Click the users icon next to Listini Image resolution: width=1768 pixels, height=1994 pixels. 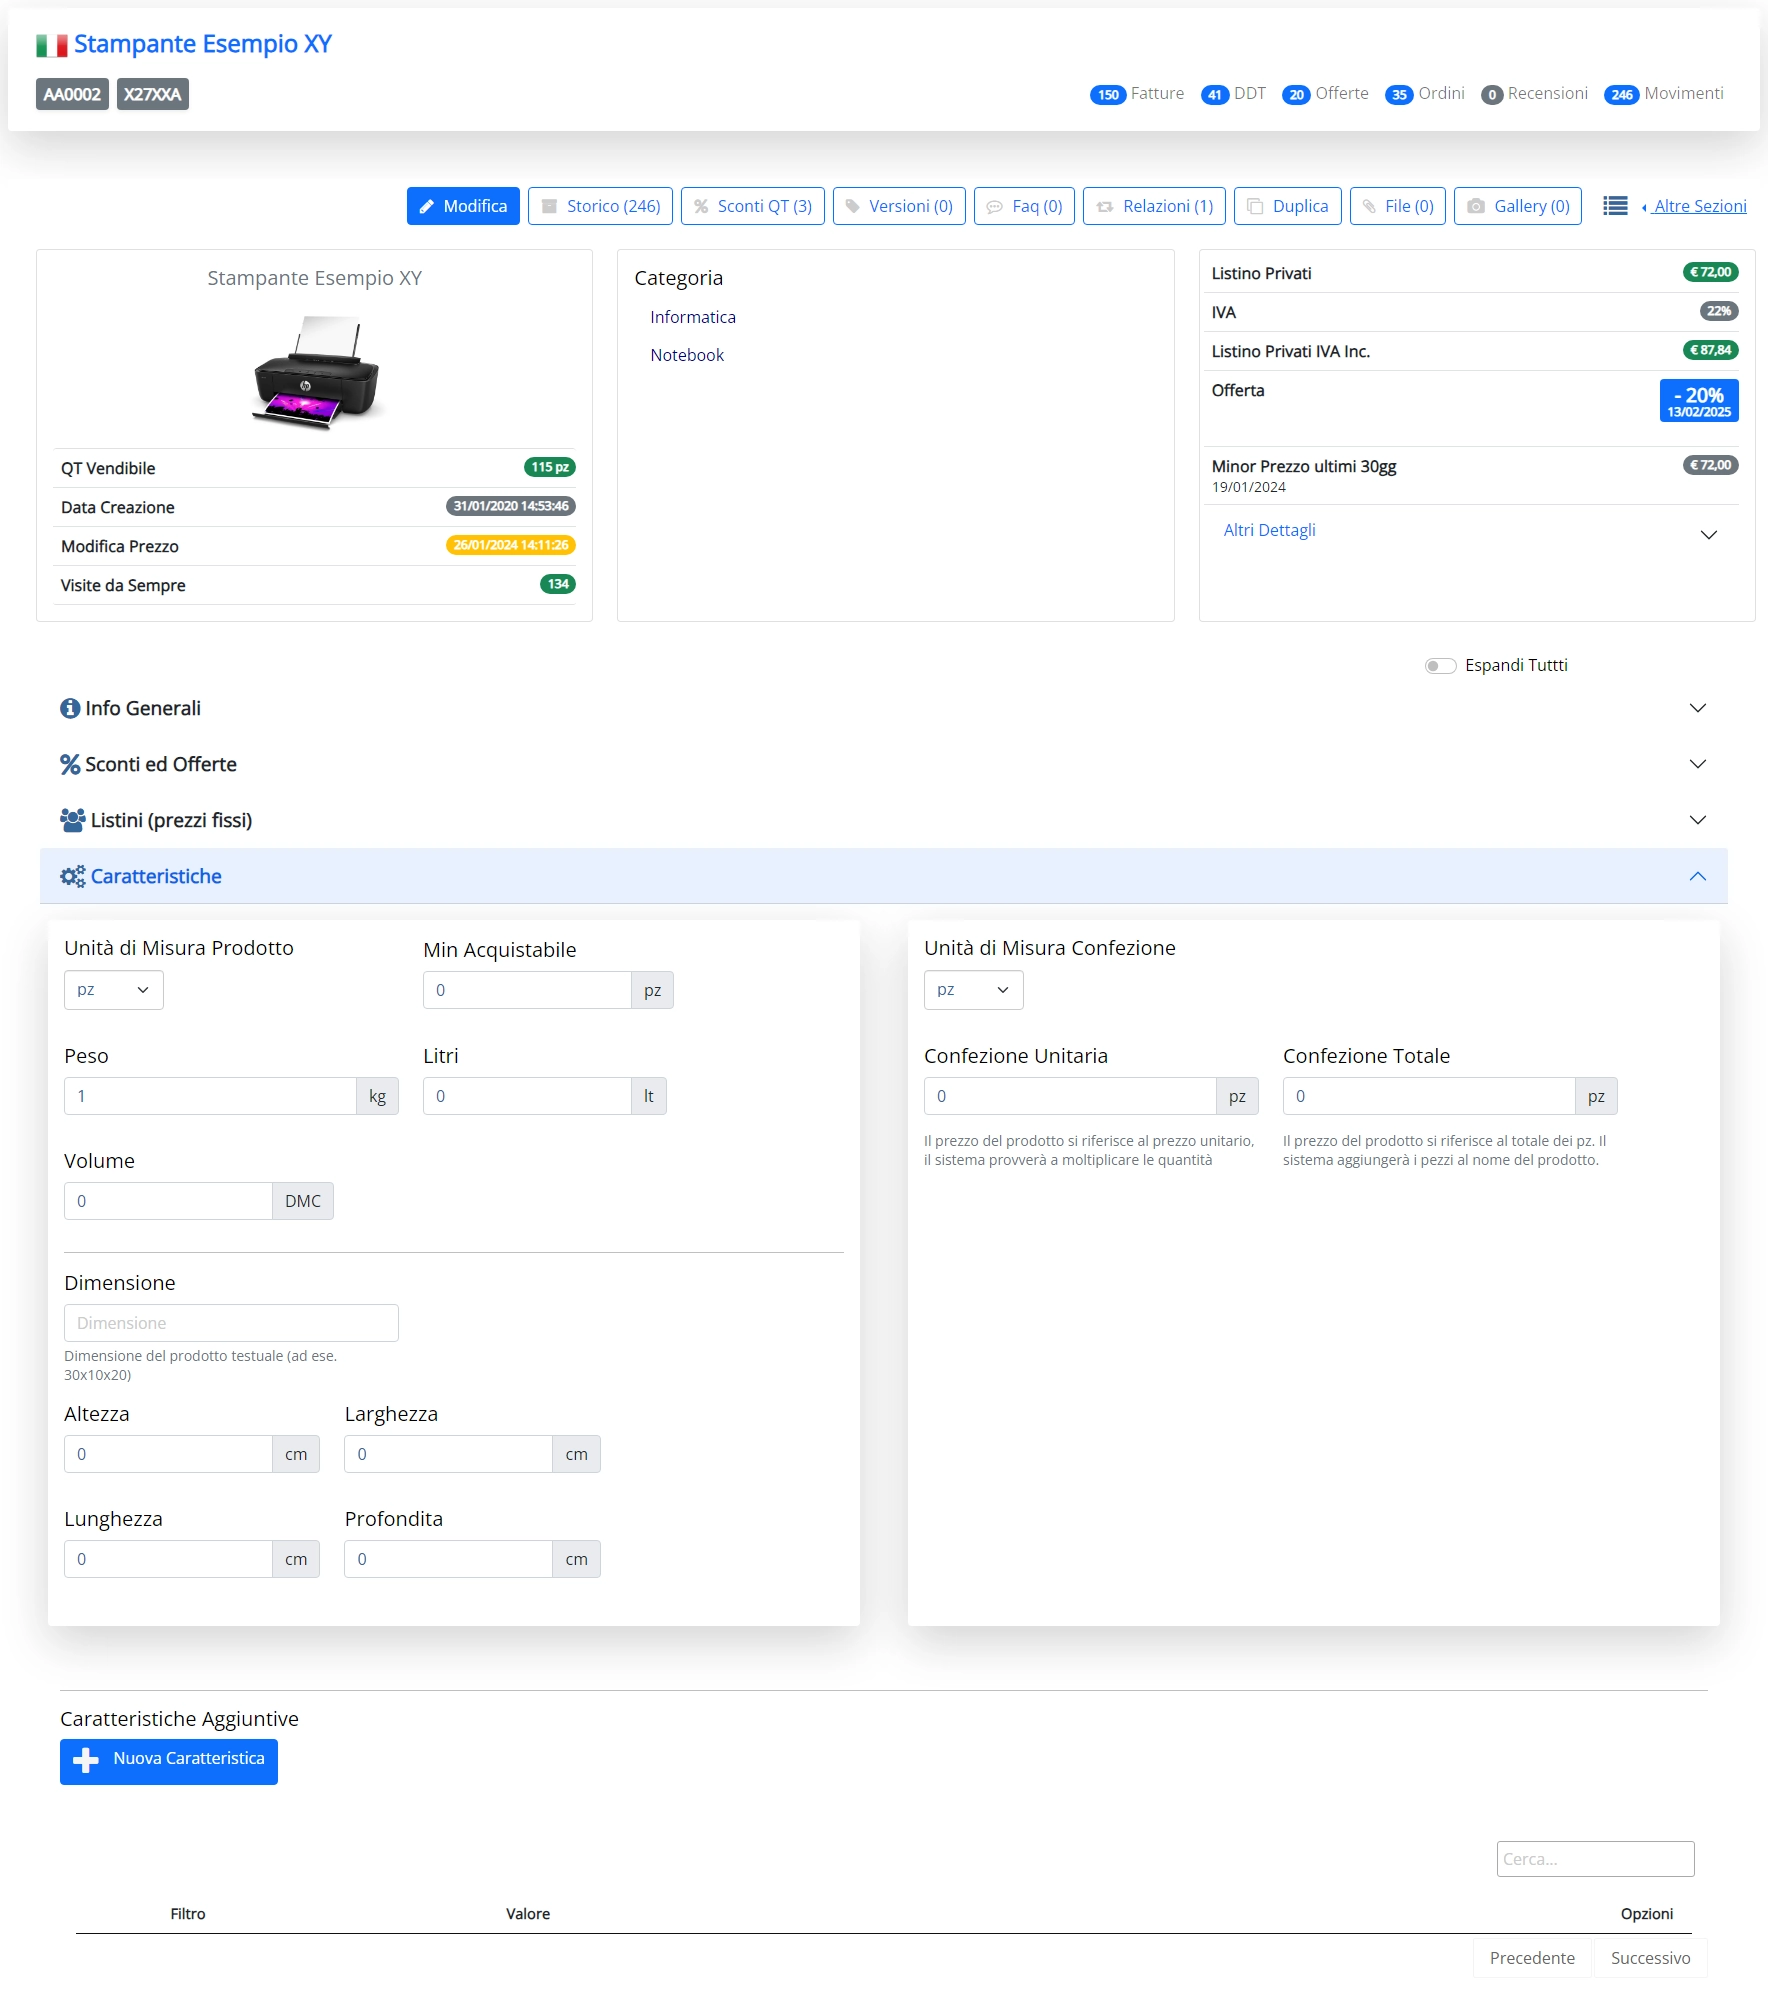(72, 820)
